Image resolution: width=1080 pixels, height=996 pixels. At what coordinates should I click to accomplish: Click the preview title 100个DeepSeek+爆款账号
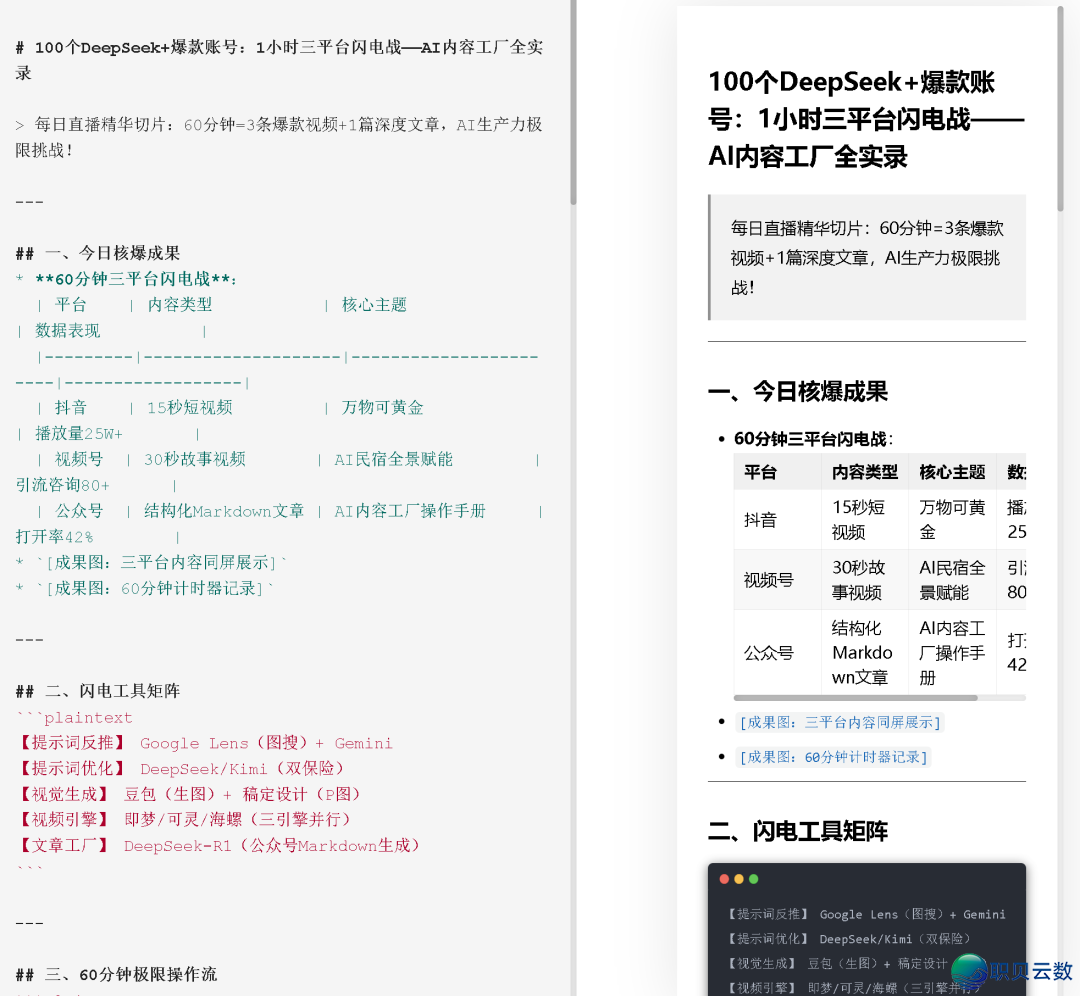click(x=866, y=119)
